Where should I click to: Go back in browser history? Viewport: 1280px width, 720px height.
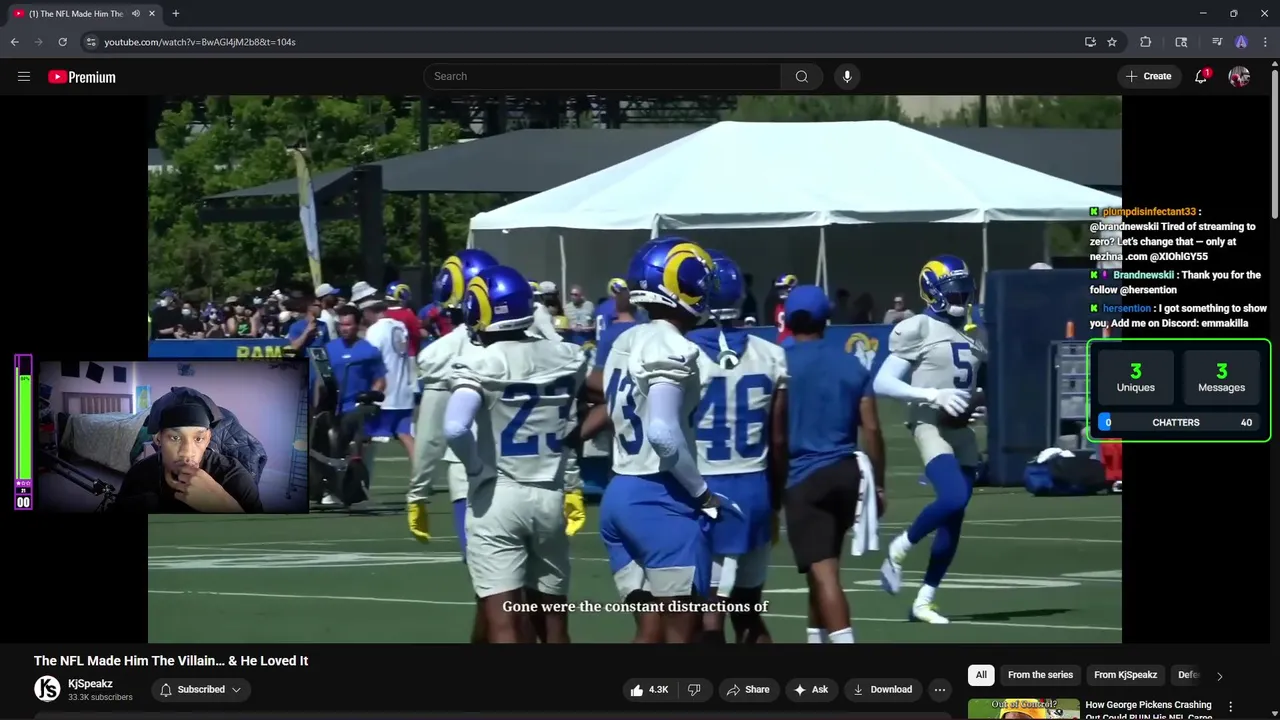click(15, 42)
